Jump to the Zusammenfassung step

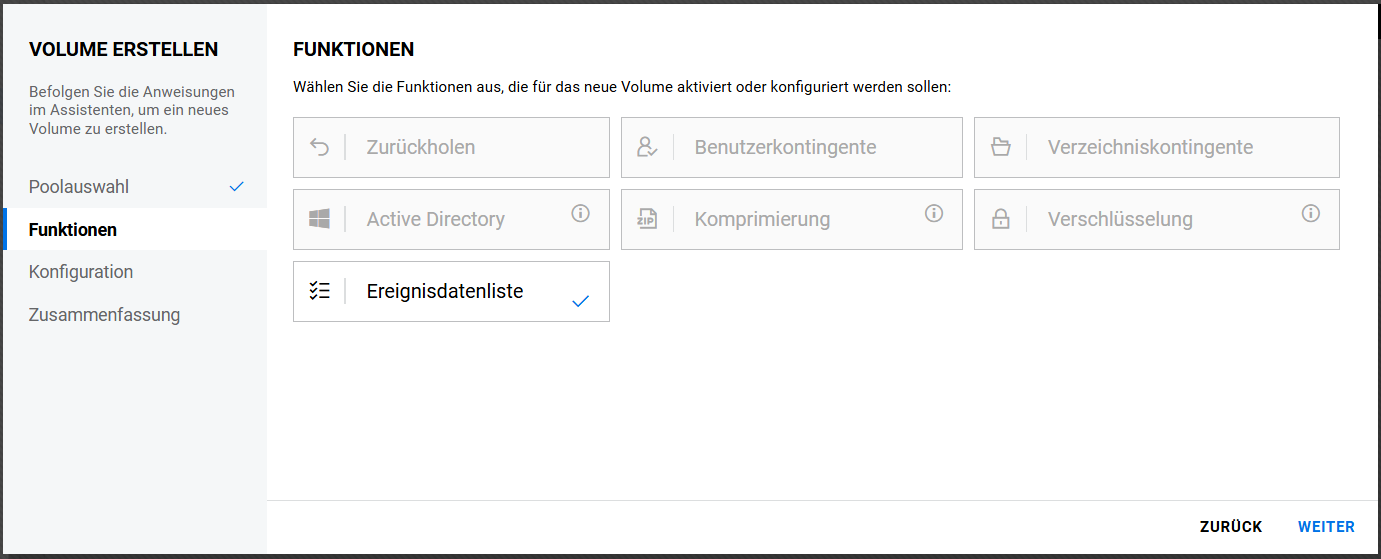(x=104, y=315)
